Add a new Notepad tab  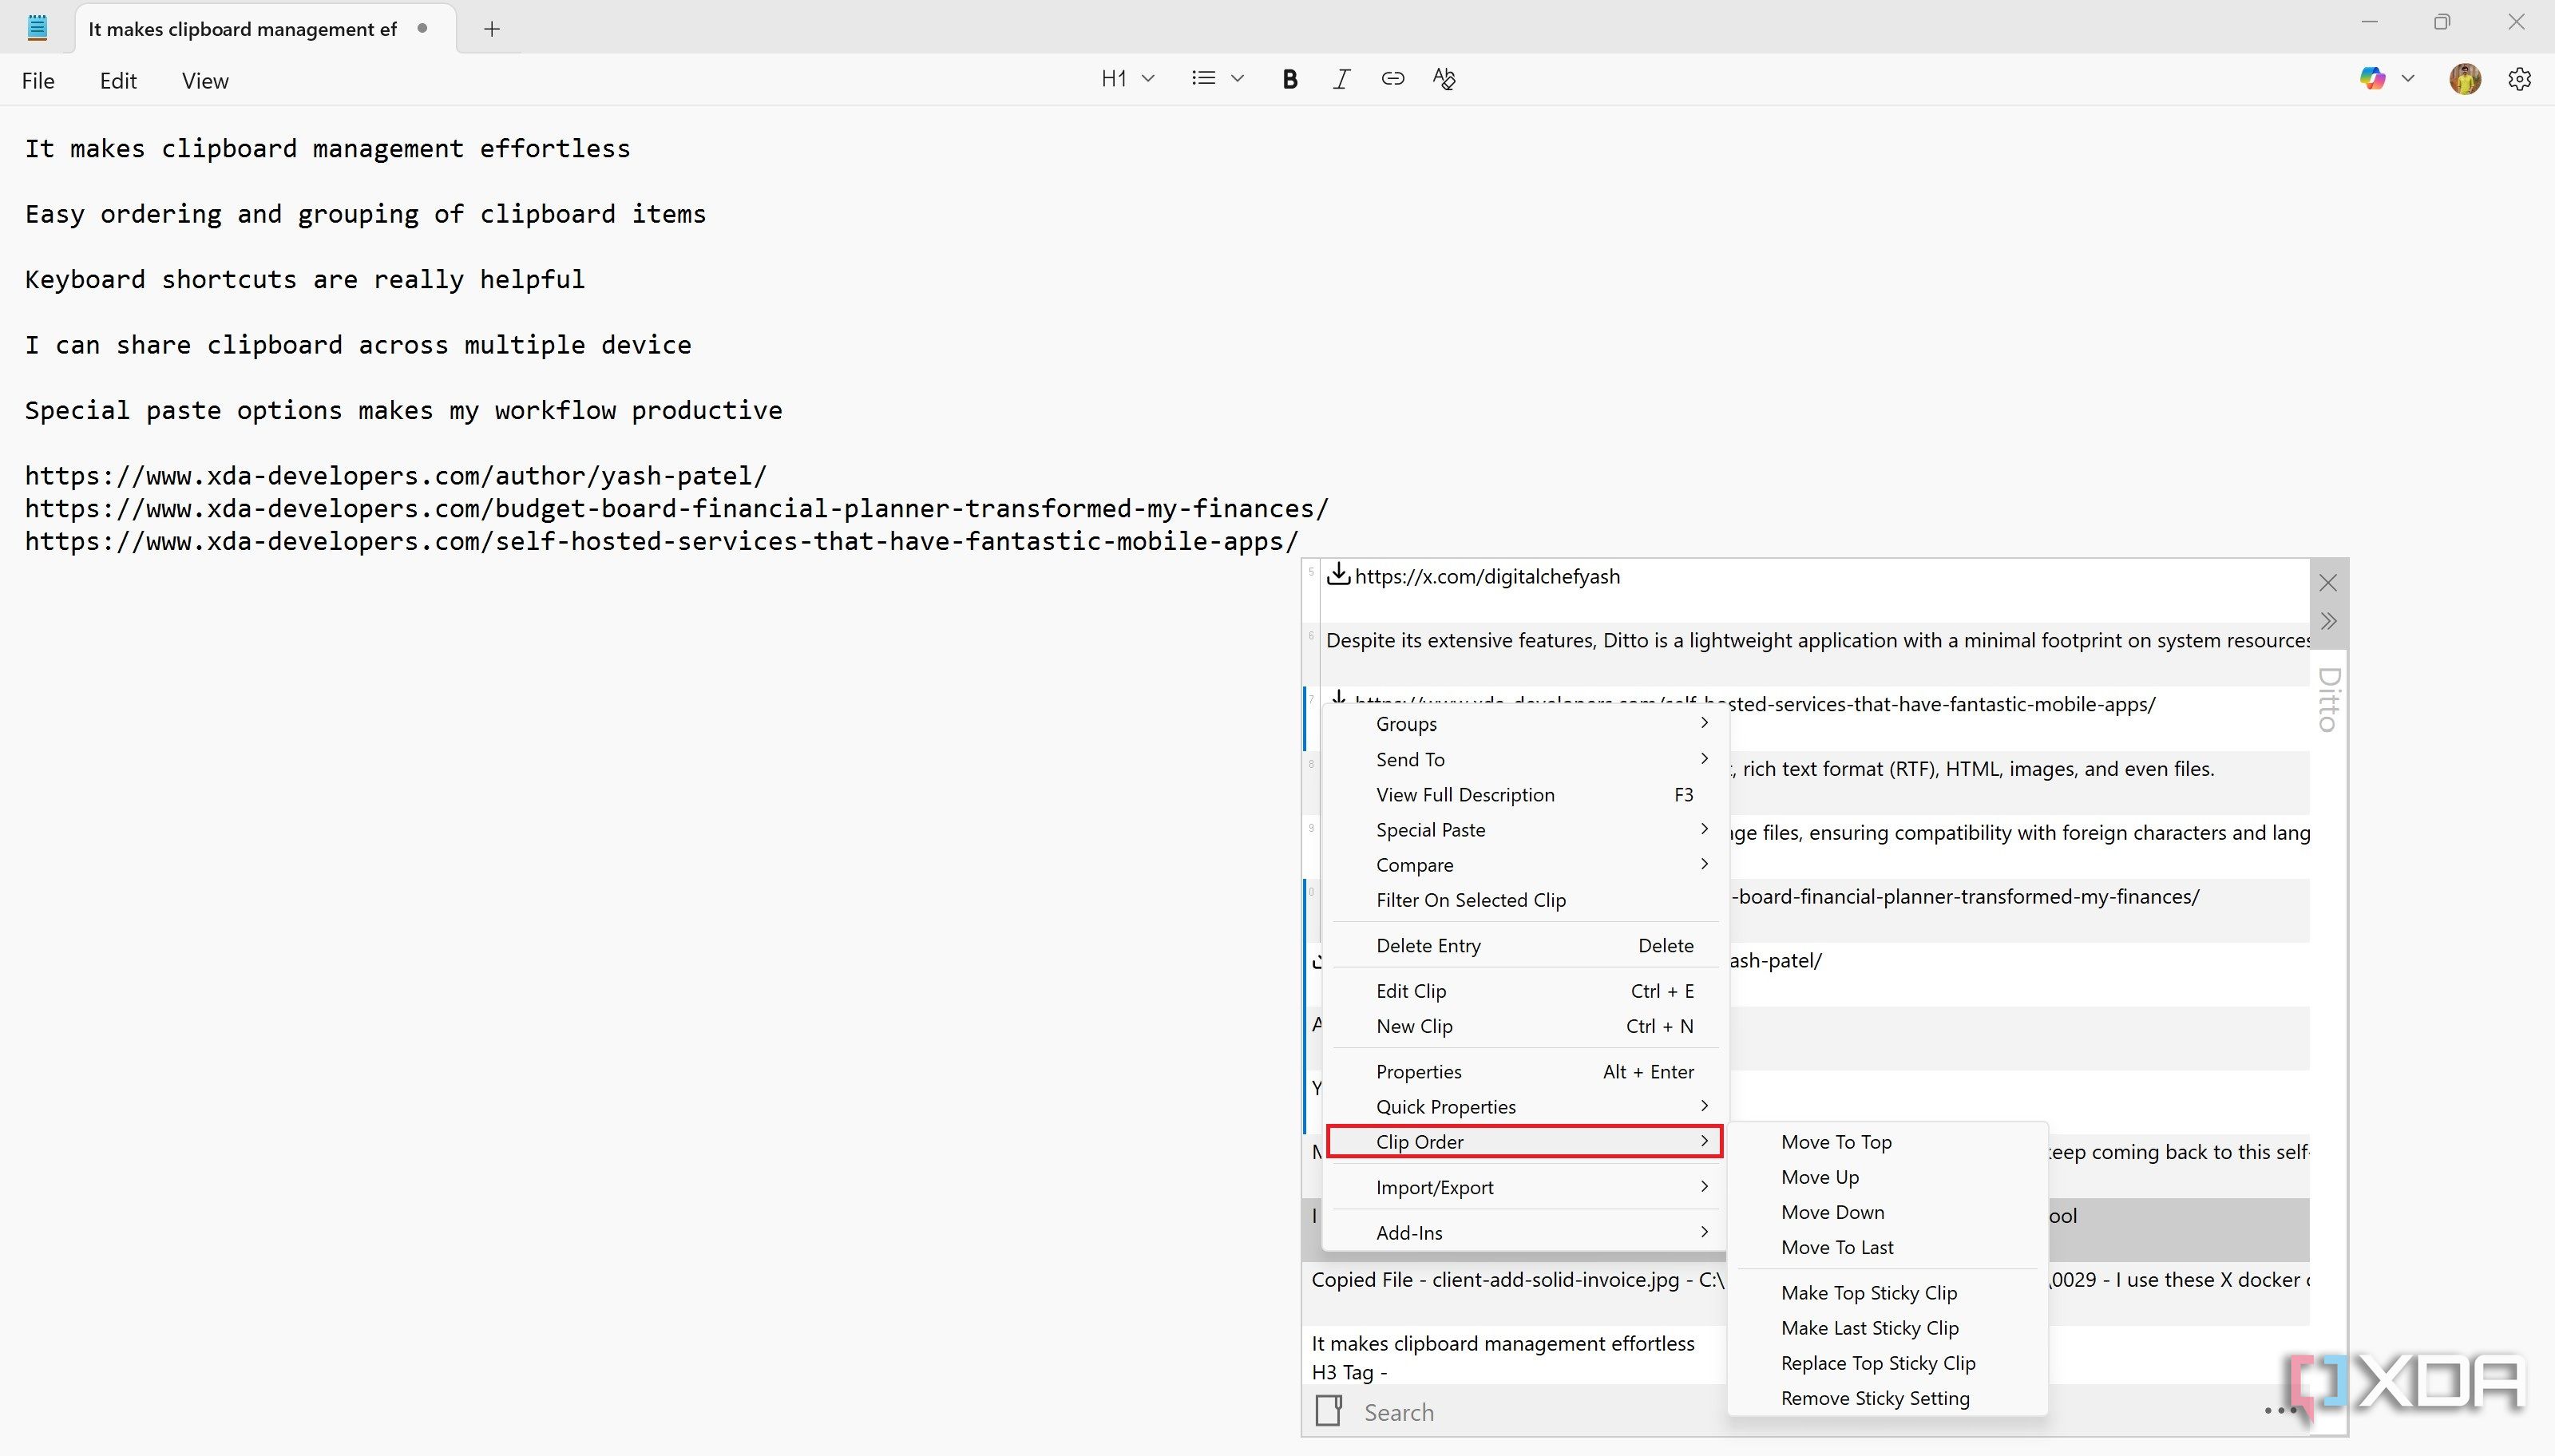[491, 29]
